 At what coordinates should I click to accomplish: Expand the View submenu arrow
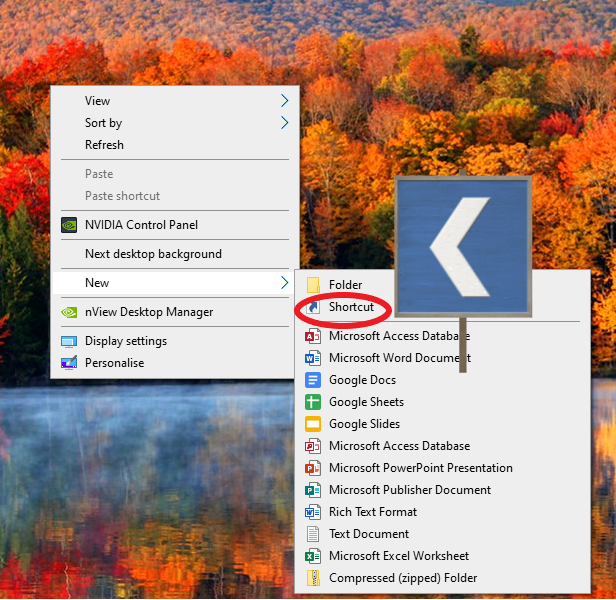point(284,101)
